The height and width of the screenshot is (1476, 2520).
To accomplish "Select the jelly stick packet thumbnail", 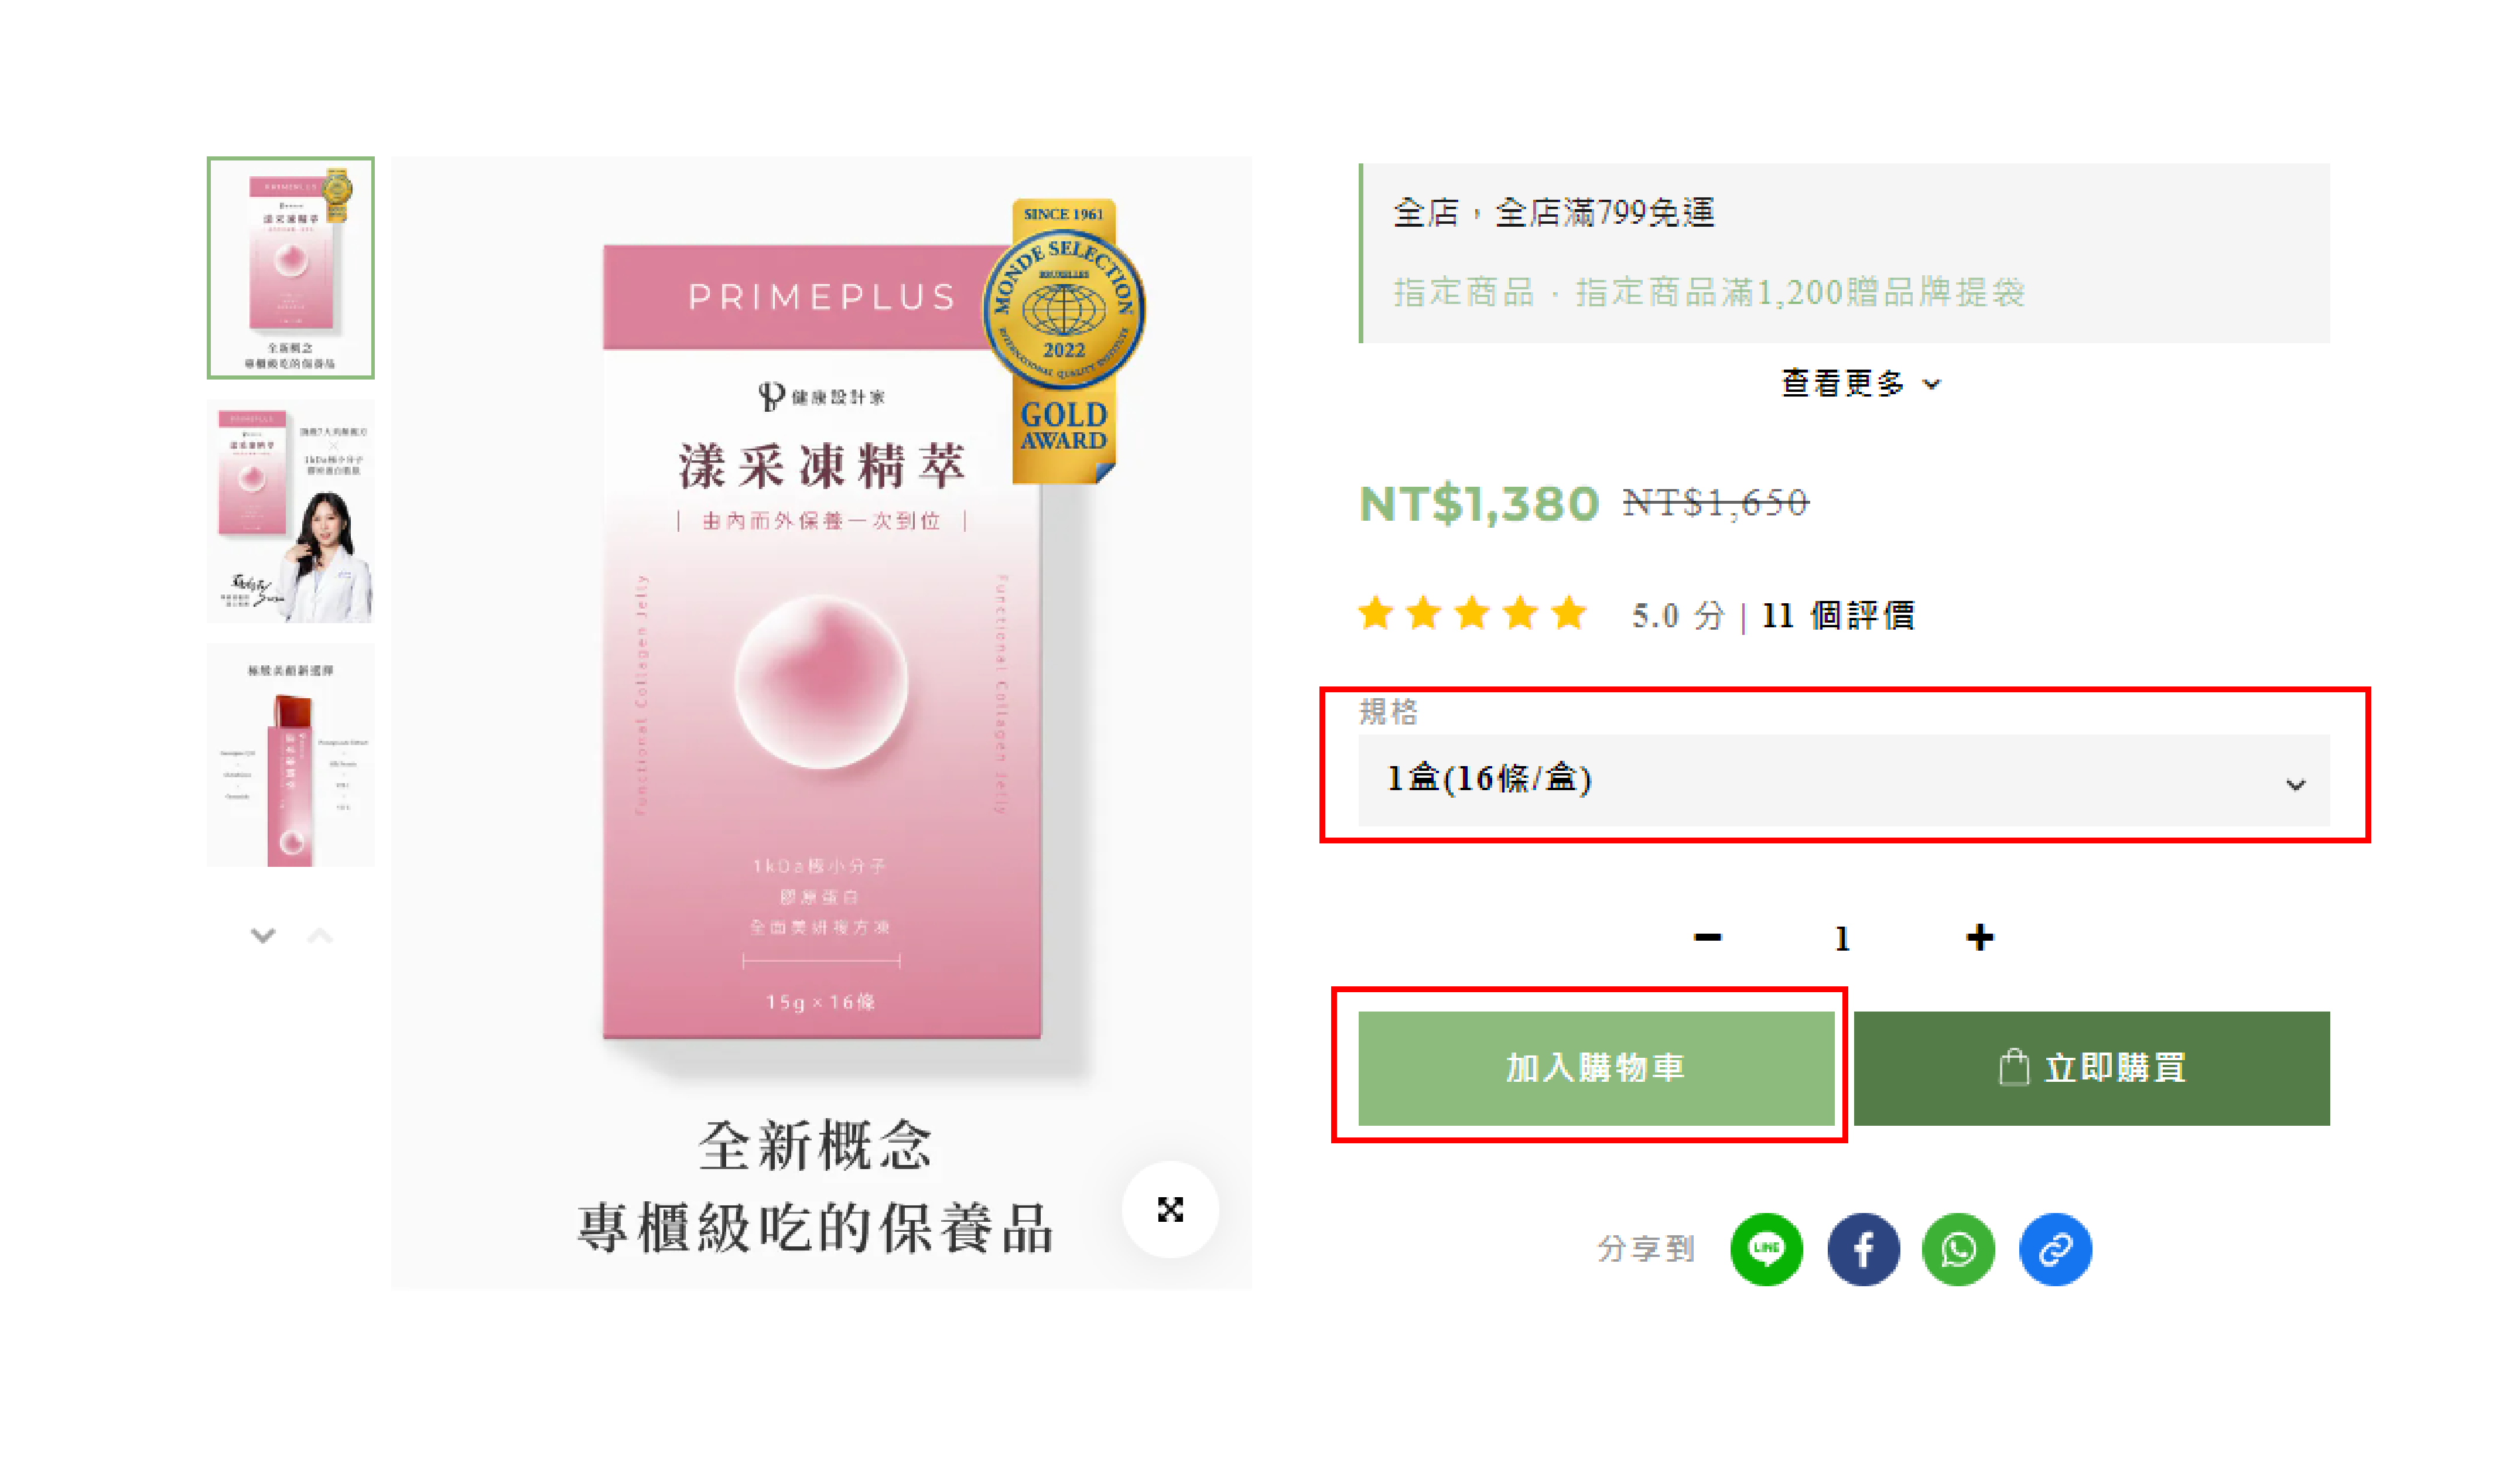I will tap(291, 755).
